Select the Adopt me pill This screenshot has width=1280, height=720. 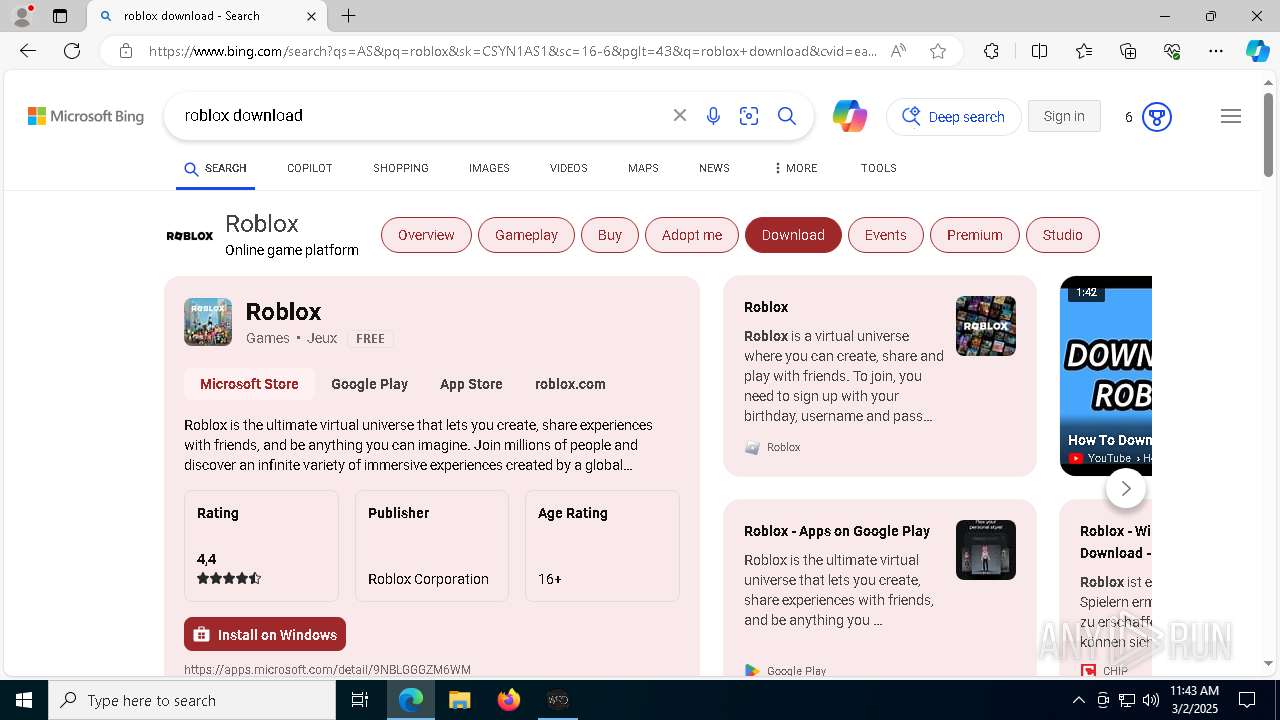[692, 235]
